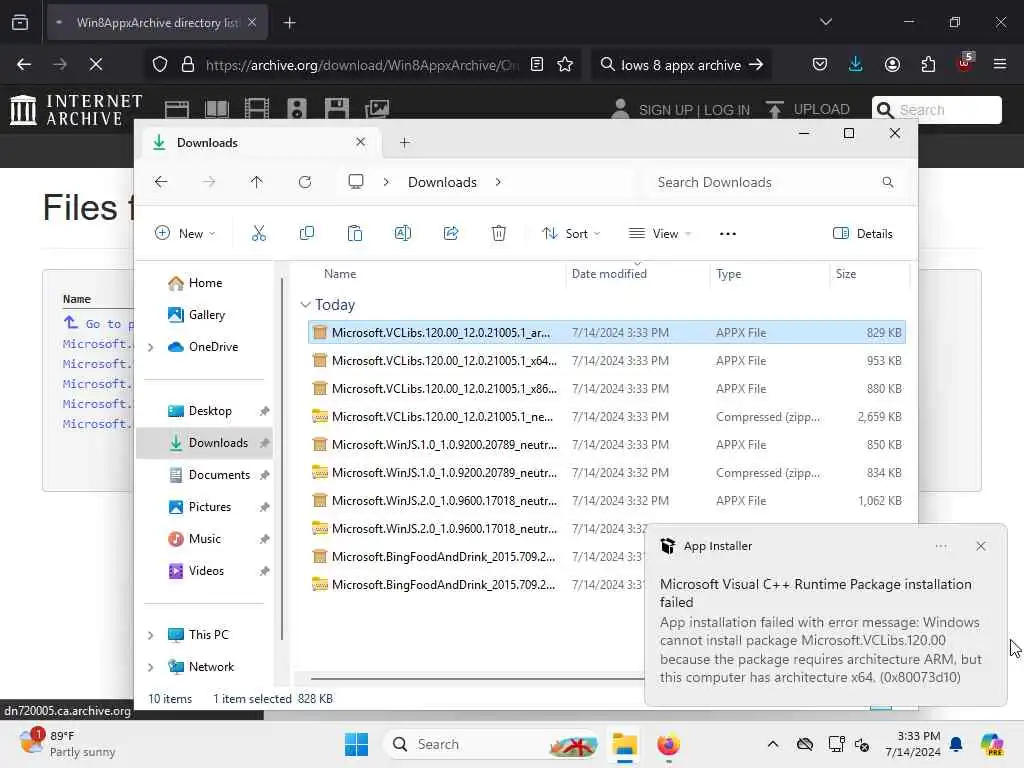Image resolution: width=1024 pixels, height=768 pixels.
Task: Open the New item dropdown
Action: click(185, 233)
